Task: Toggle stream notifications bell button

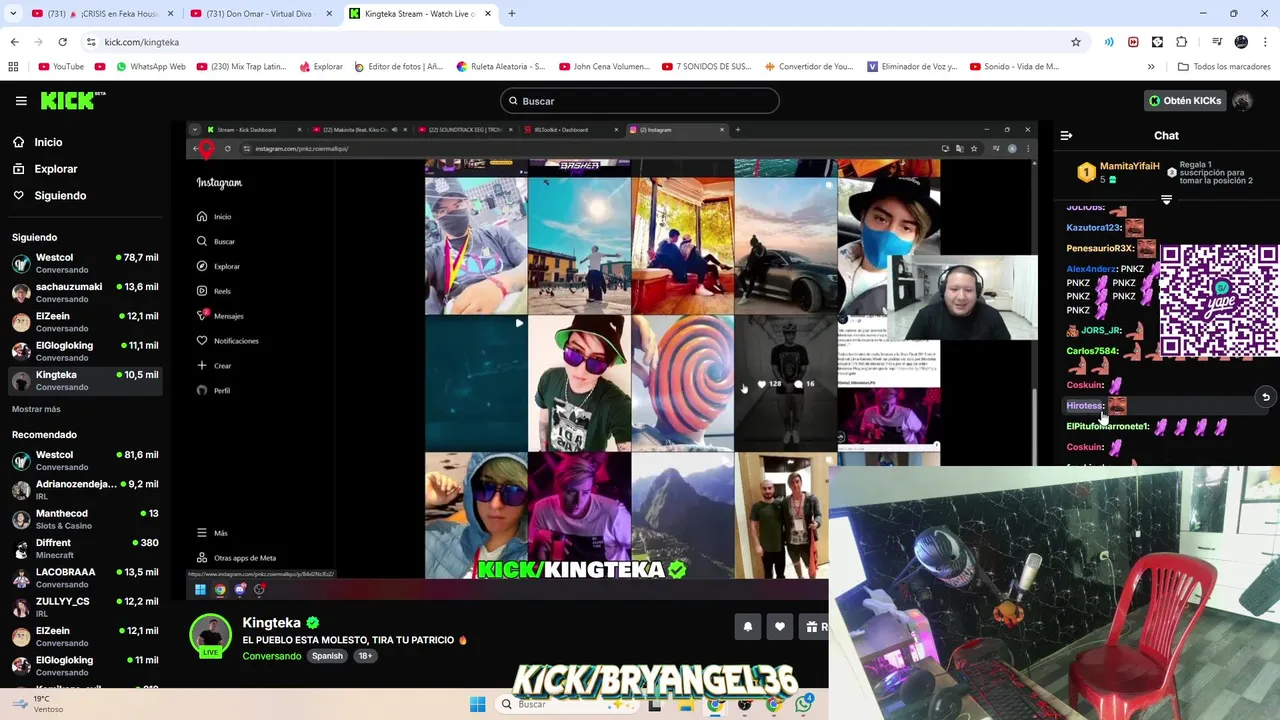Action: click(747, 627)
